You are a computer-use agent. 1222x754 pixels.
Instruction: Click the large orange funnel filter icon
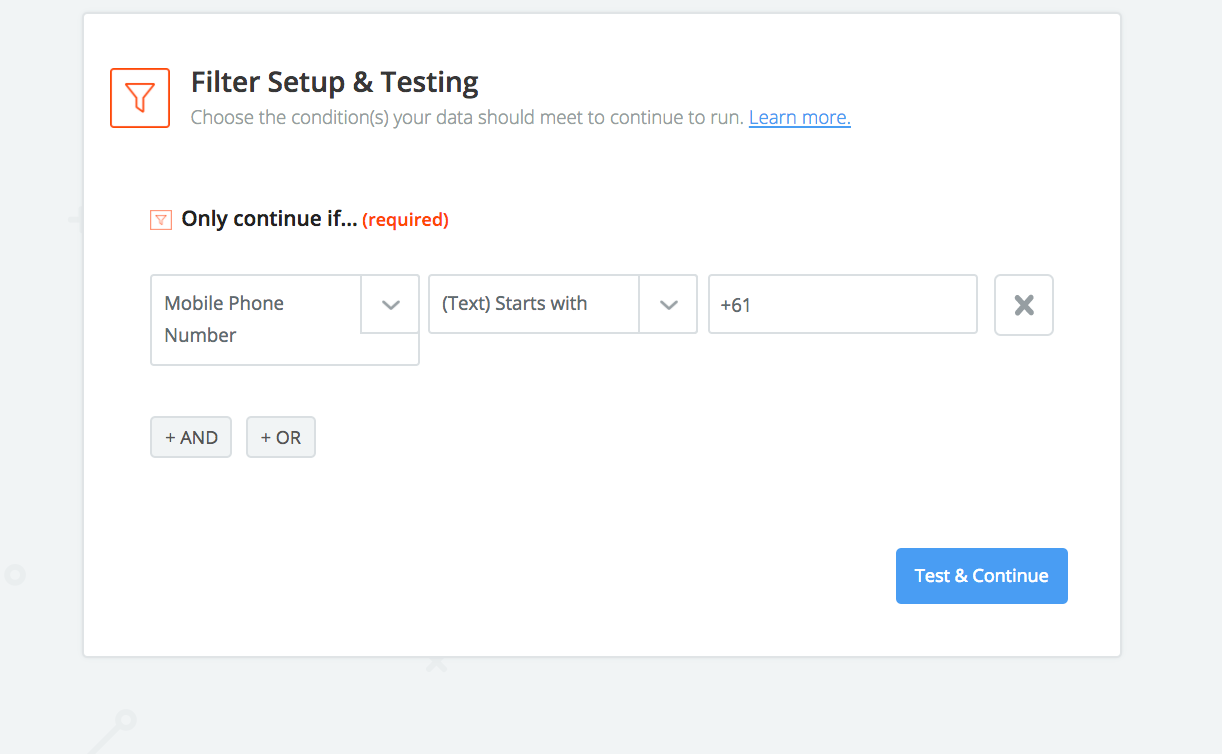(140, 98)
